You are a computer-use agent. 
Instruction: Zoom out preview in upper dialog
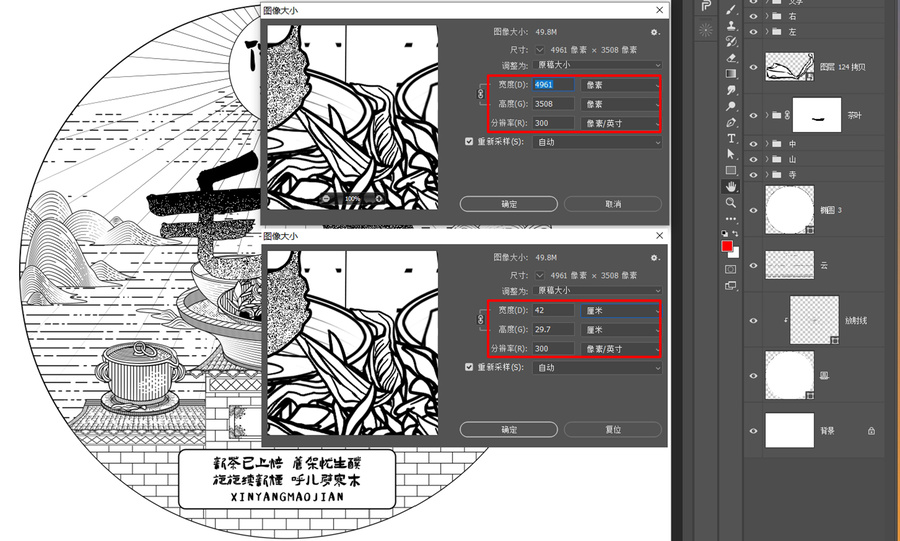click(326, 199)
